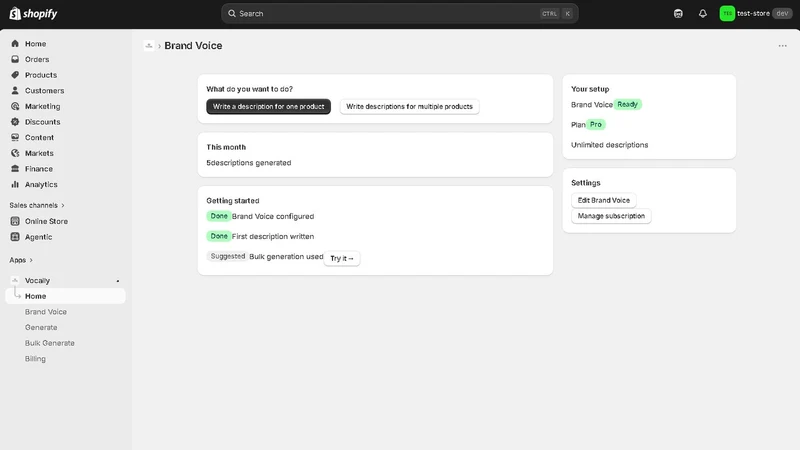Open Finance via its bank icon
This screenshot has height=450, width=800.
click(15, 168)
